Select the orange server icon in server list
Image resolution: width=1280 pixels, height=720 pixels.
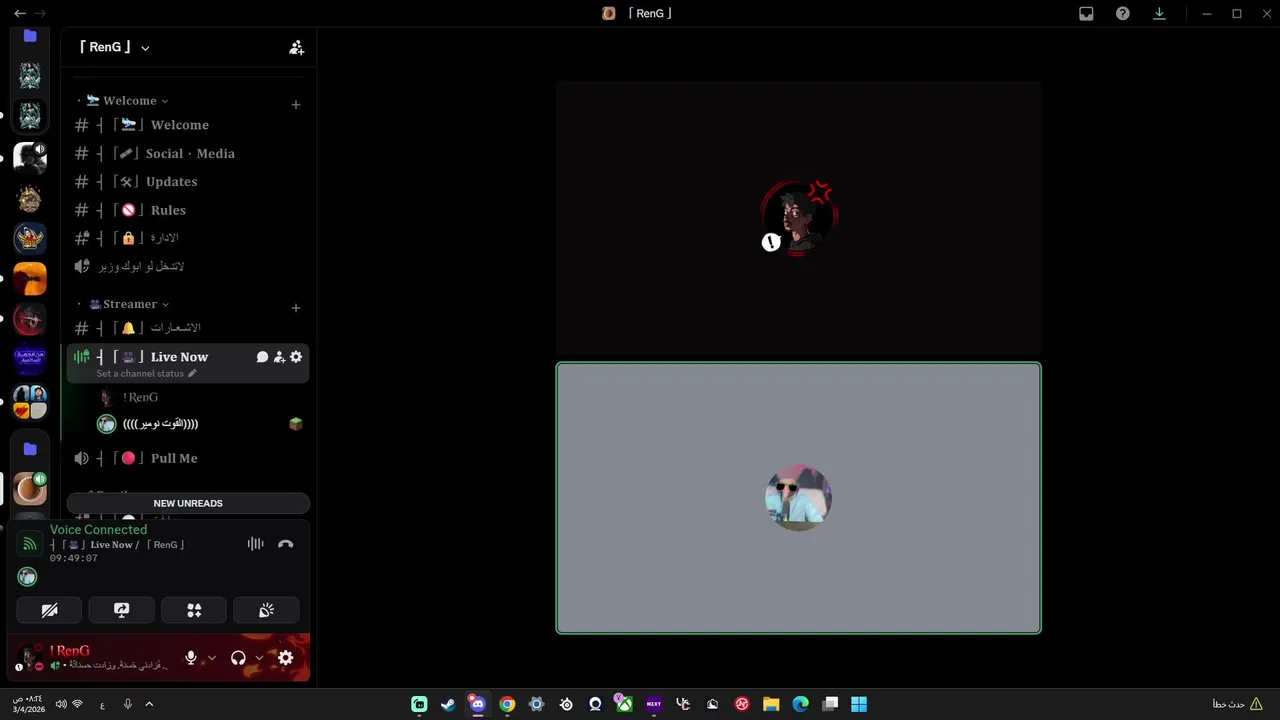pyautogui.click(x=30, y=279)
